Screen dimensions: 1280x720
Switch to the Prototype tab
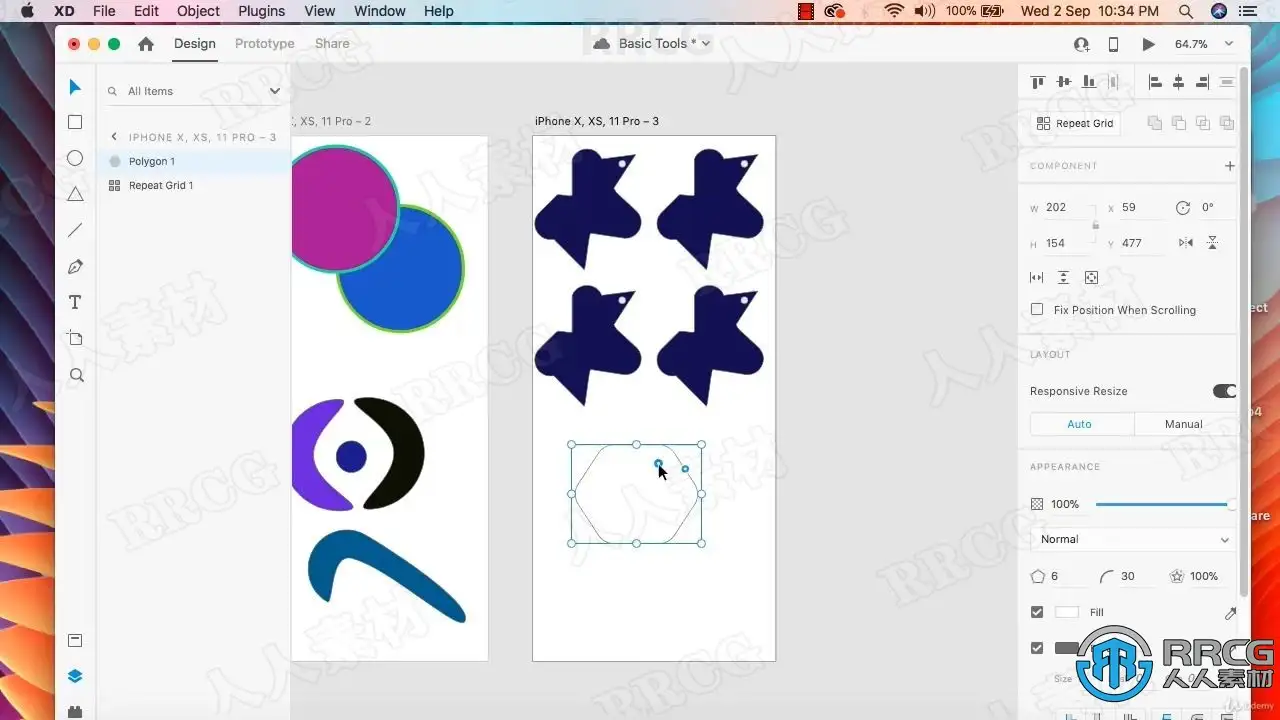(265, 44)
